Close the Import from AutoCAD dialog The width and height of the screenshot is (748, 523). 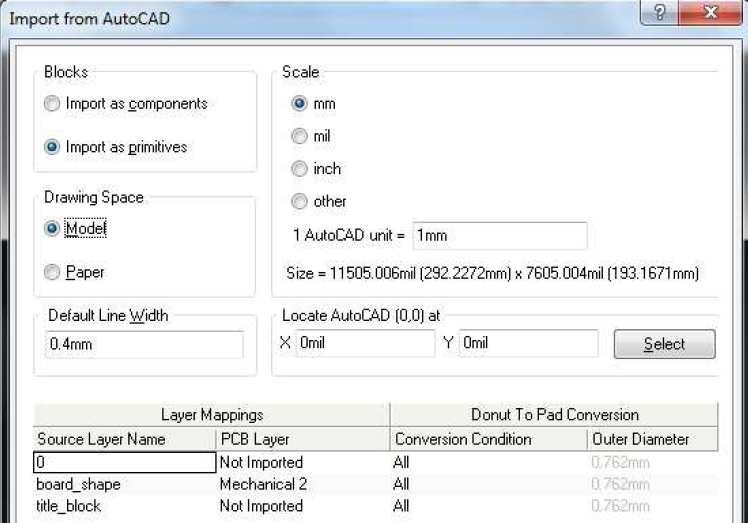pos(710,12)
